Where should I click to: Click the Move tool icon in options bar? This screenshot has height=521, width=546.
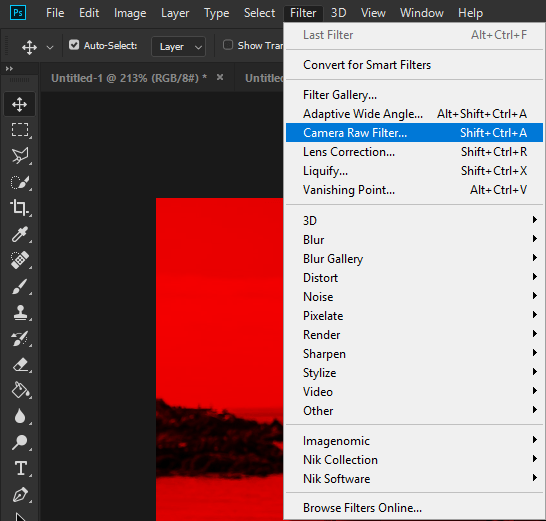[x=29, y=47]
